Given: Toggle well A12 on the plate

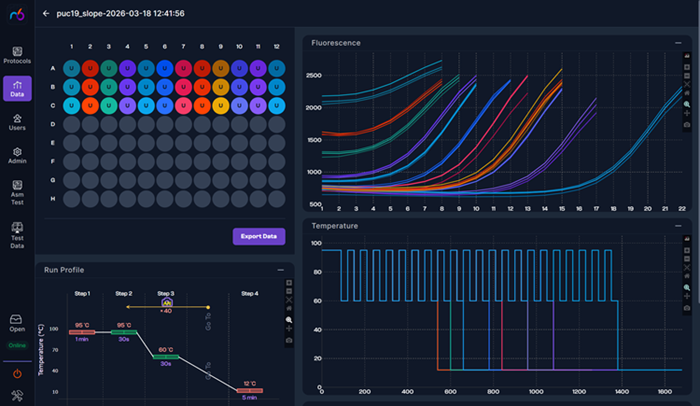Looking at the screenshot, I should (x=277, y=68).
